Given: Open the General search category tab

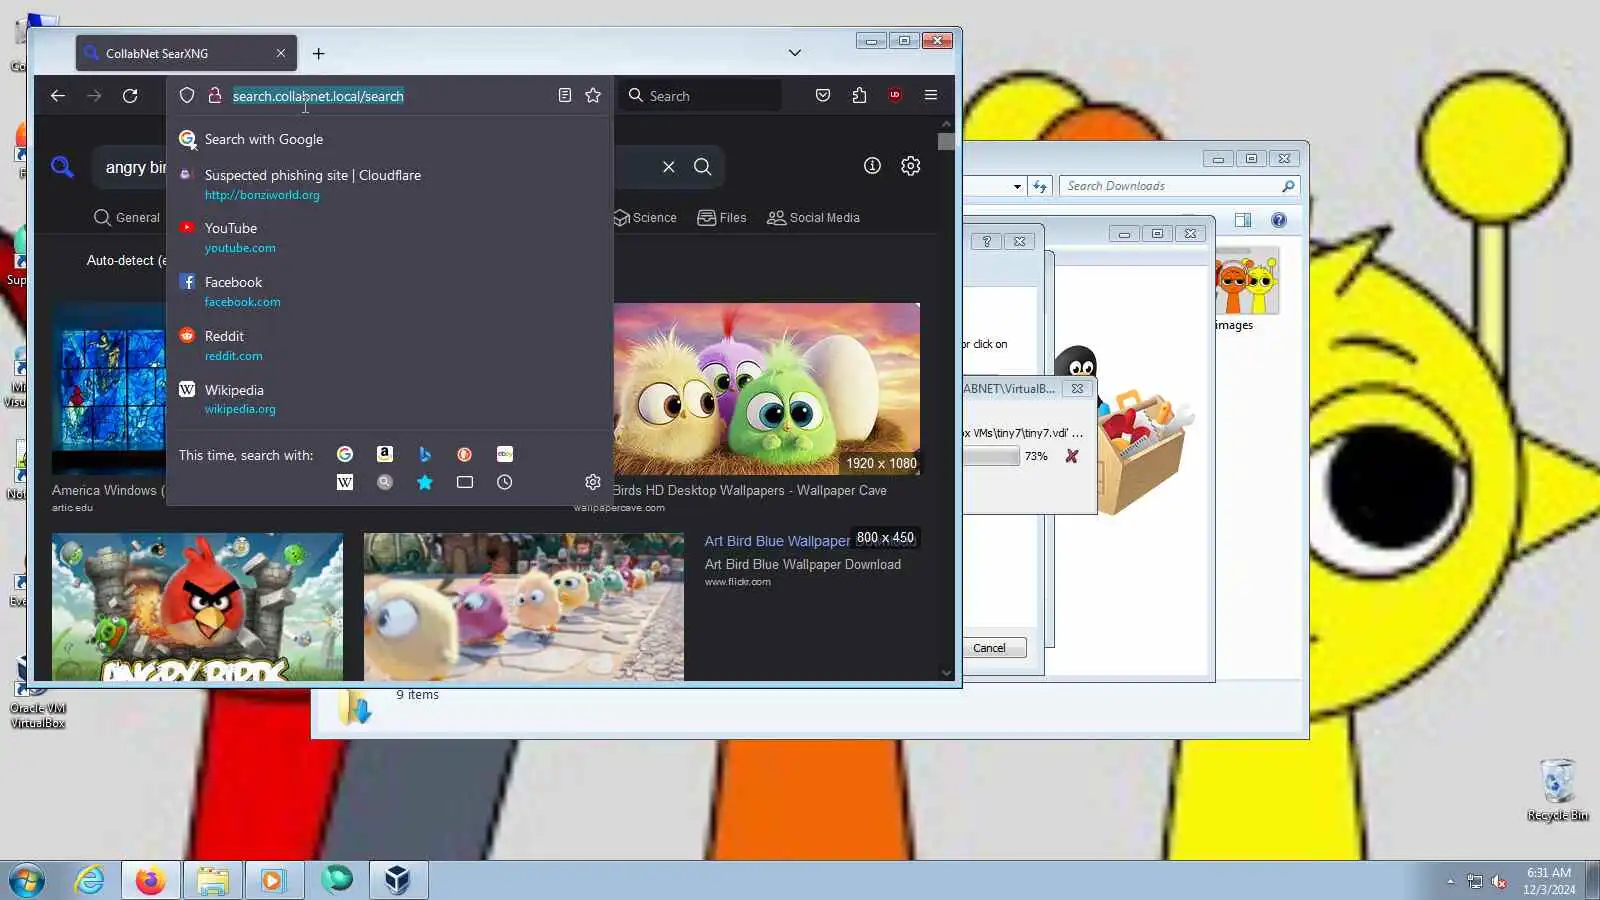Looking at the screenshot, I should point(127,218).
